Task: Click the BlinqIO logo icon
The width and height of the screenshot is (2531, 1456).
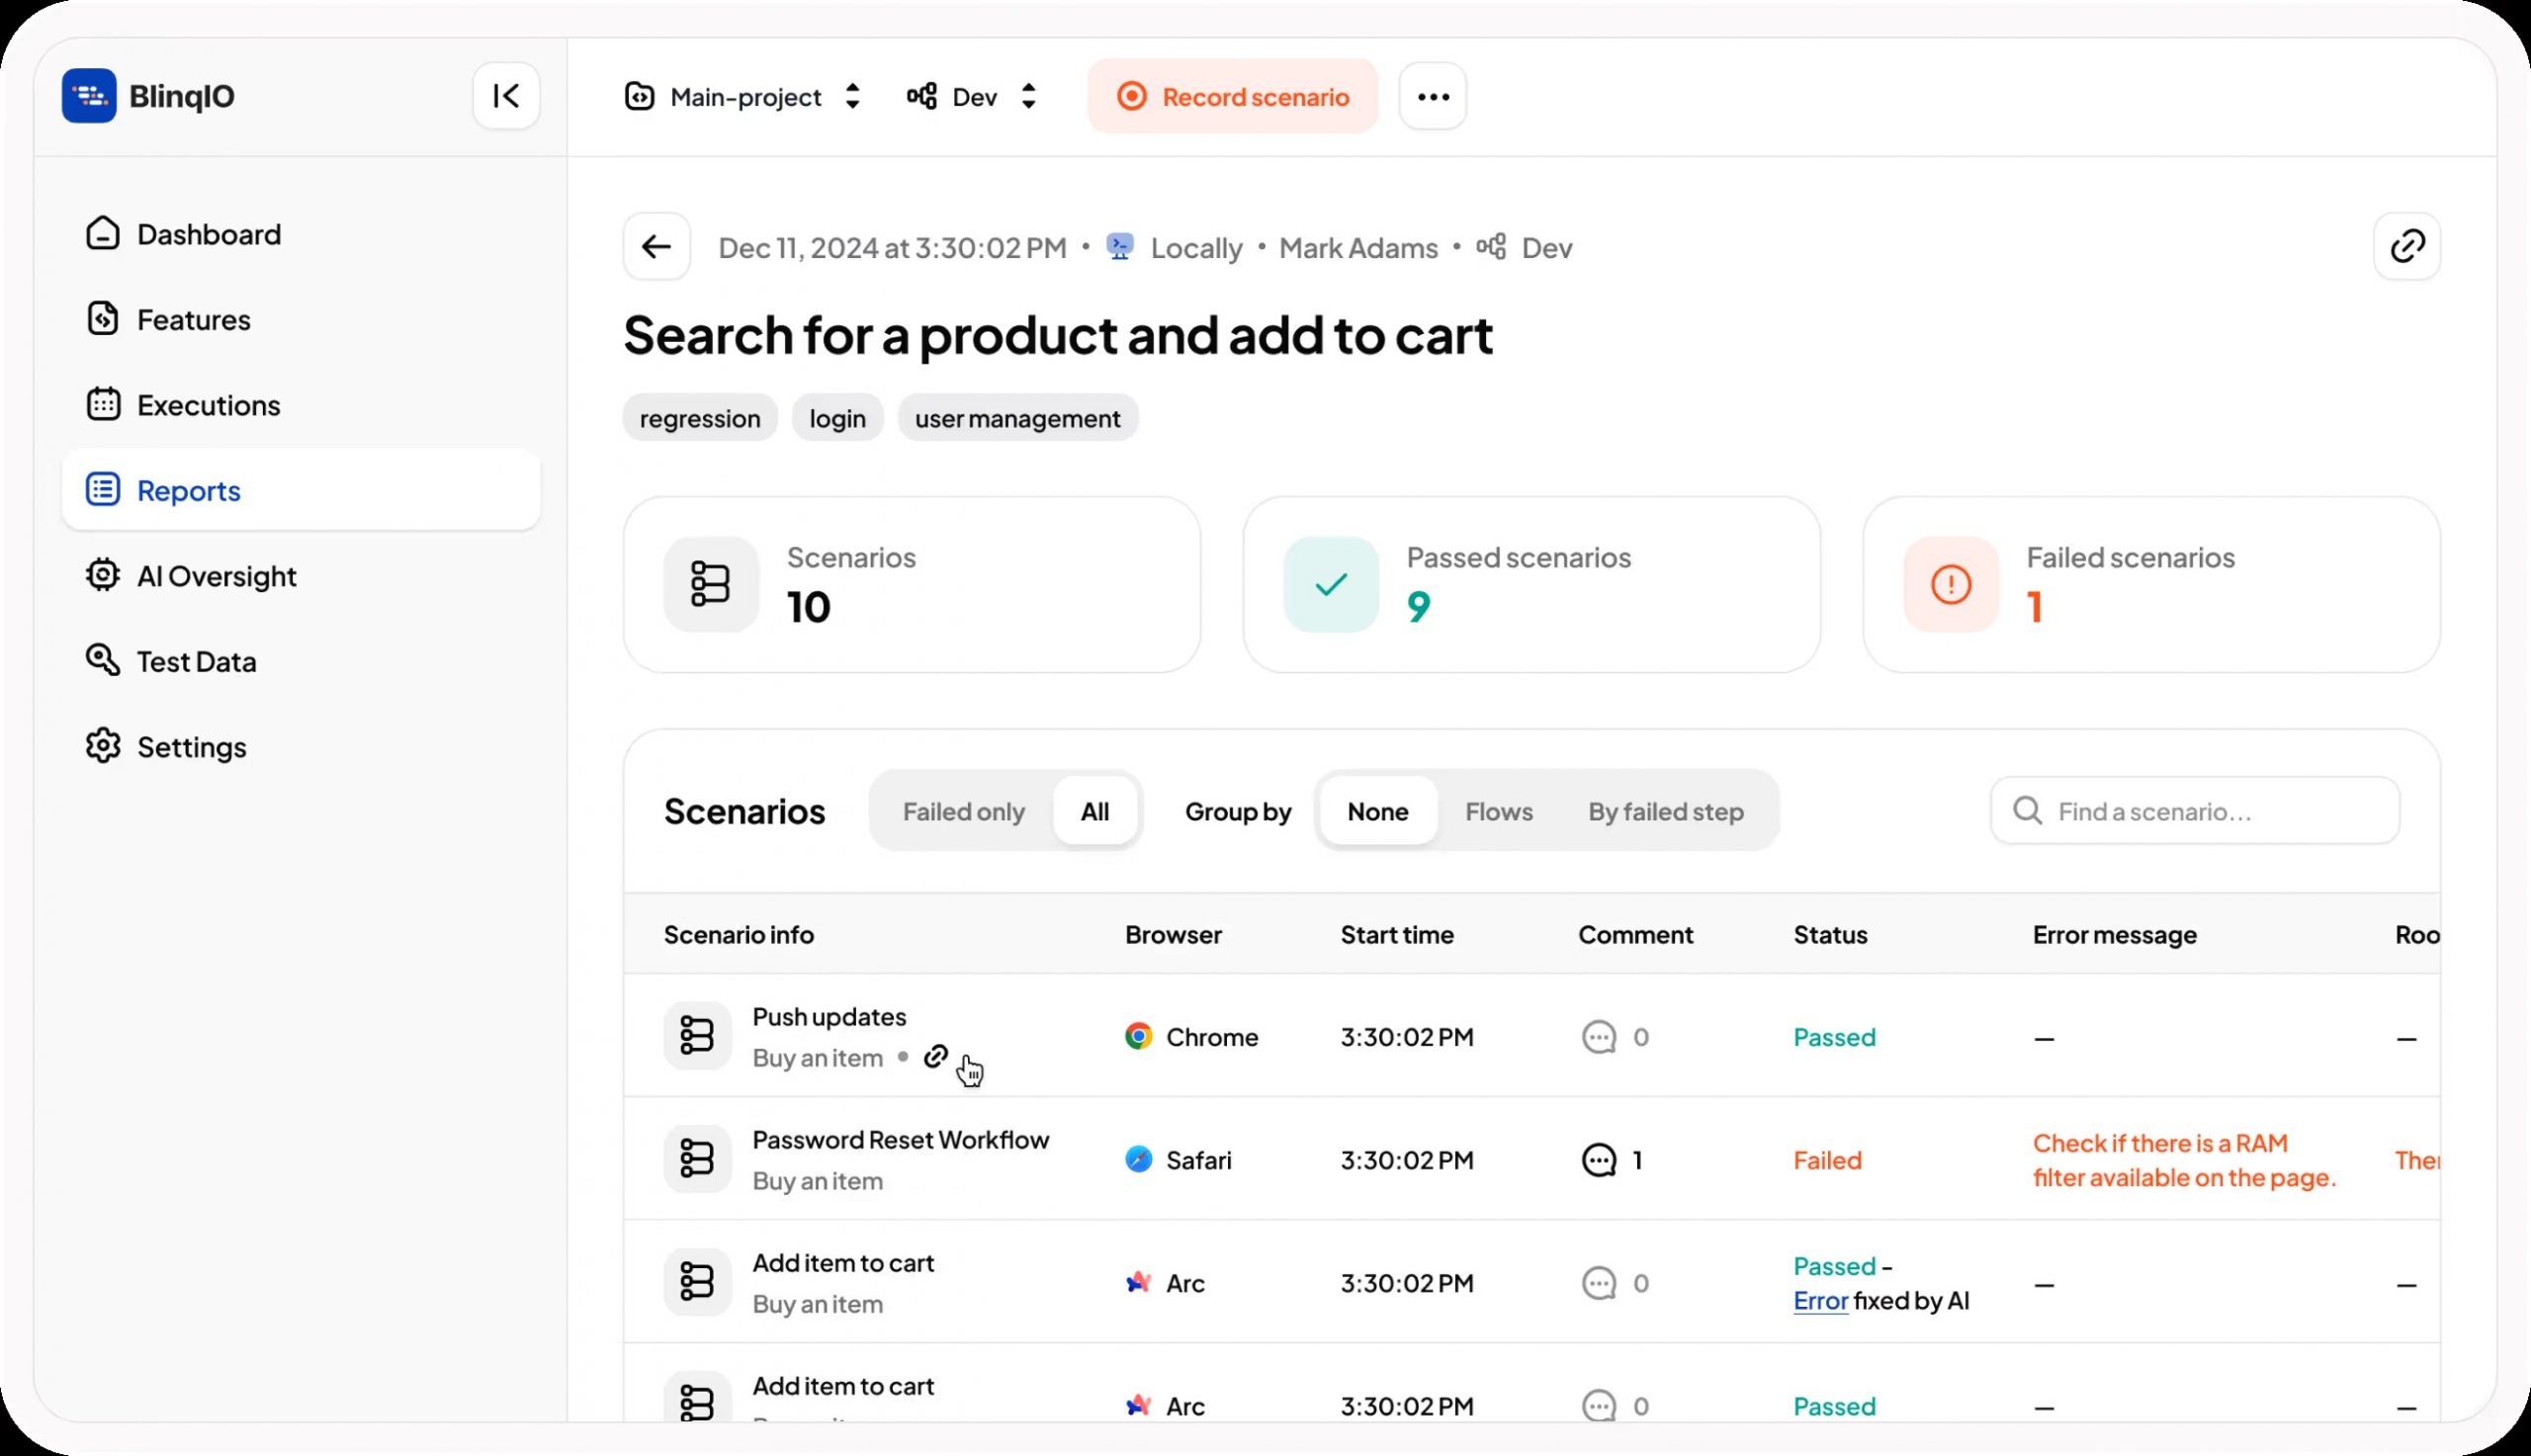Action: tap(89, 96)
